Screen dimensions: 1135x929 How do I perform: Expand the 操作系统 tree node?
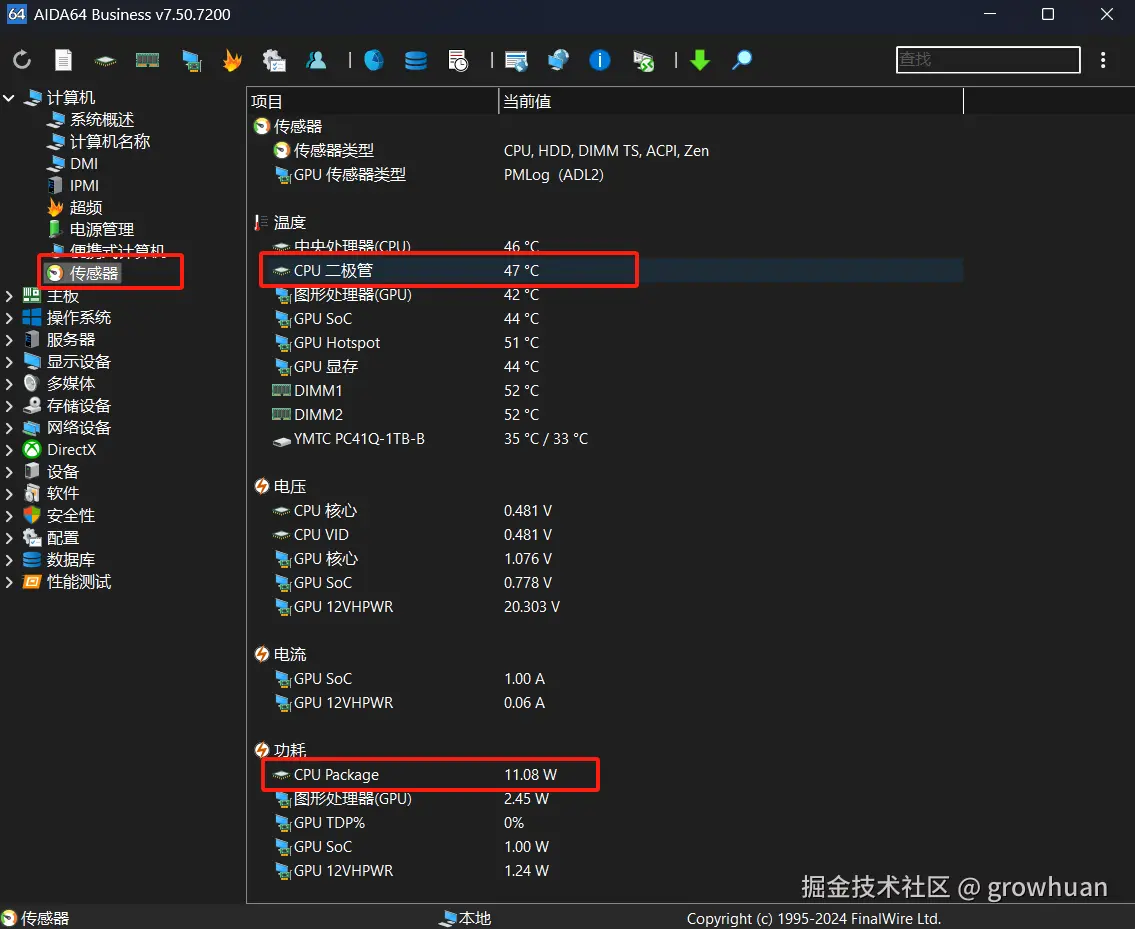click(x=9, y=318)
